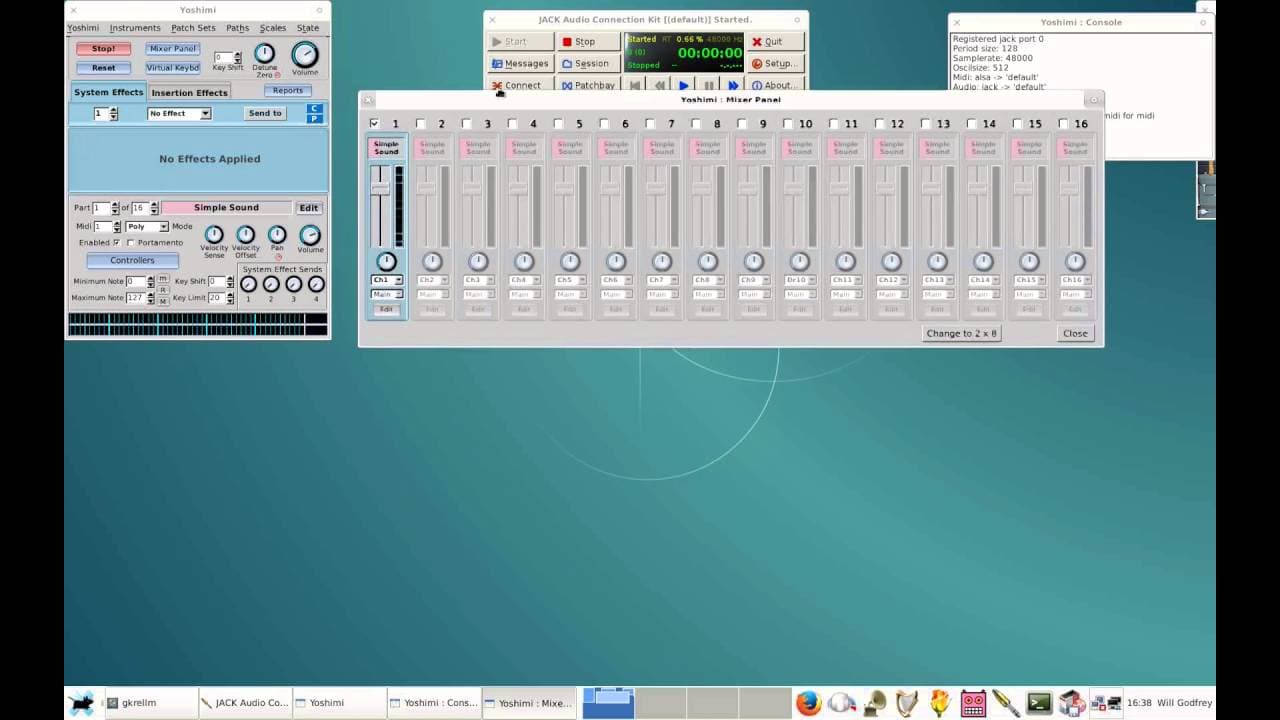Screen dimensions: 1280x720
Task: Click the blue C button beside Send to
Action: [x=314, y=108]
